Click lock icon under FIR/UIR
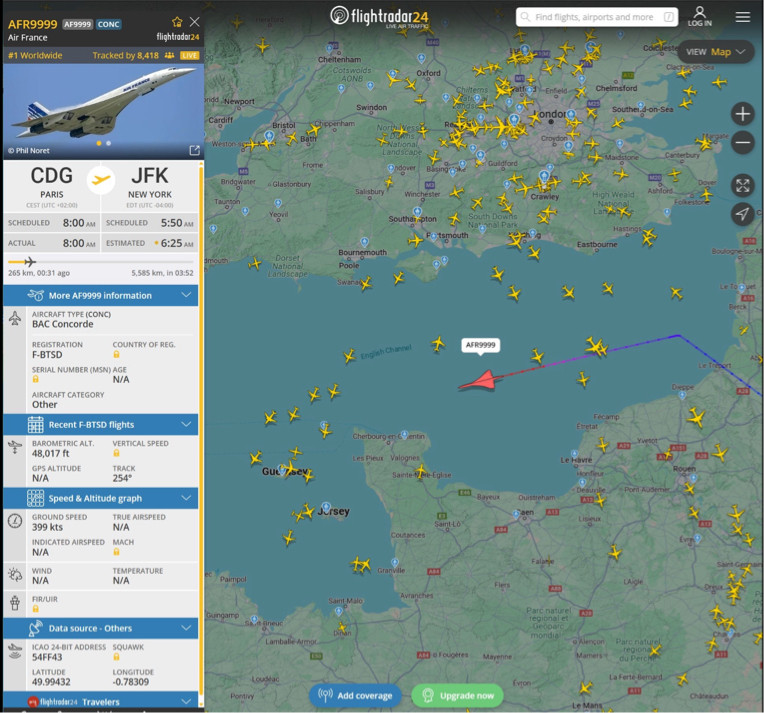 point(35,609)
